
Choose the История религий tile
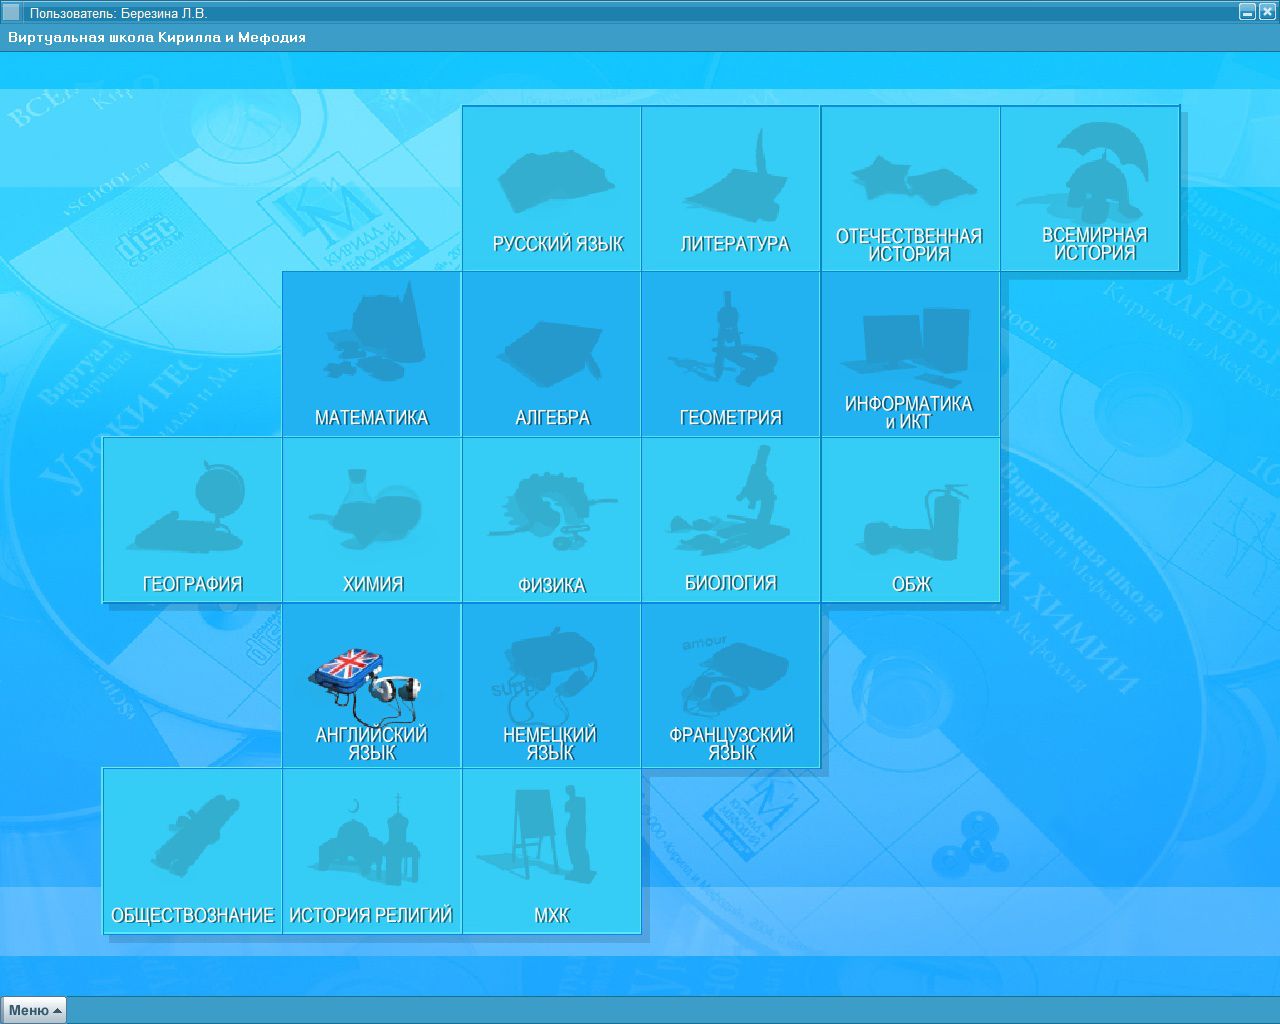(x=372, y=852)
